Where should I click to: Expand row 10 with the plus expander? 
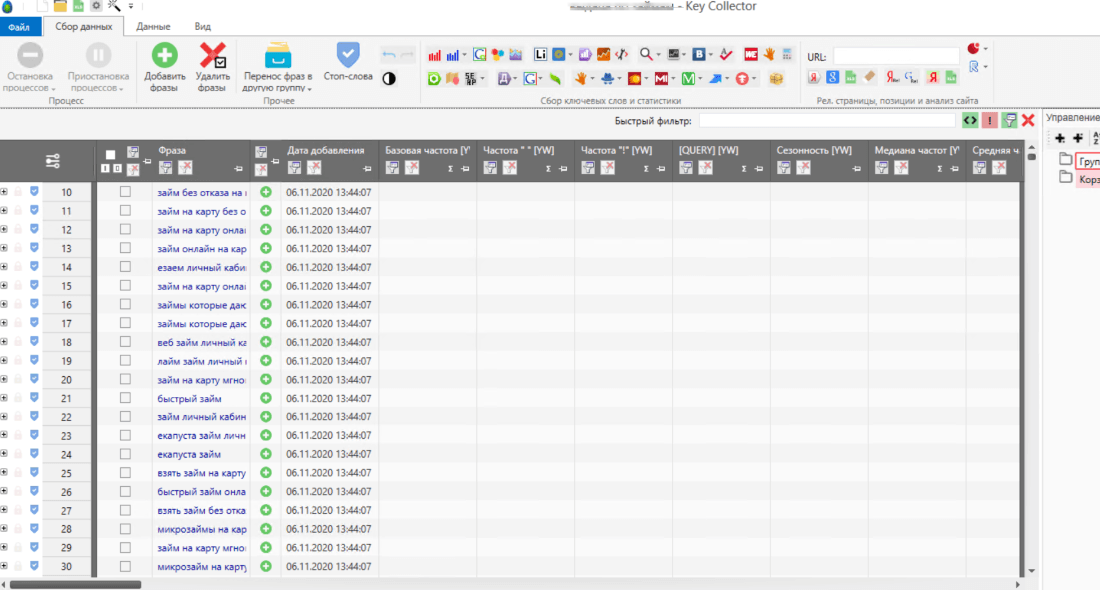click(4, 192)
